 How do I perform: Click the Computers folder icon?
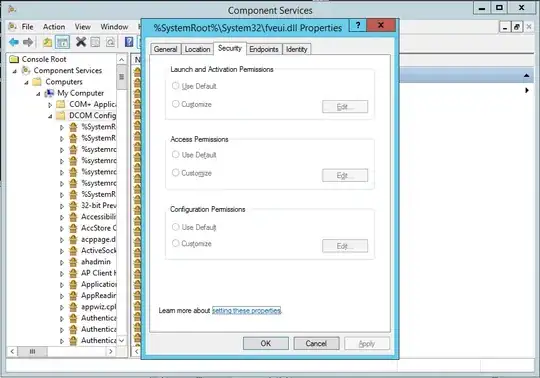(x=37, y=82)
